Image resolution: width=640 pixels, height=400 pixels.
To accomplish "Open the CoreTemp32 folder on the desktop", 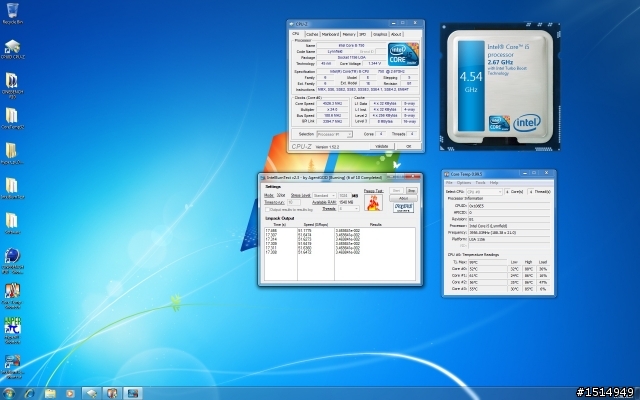I will [12, 118].
